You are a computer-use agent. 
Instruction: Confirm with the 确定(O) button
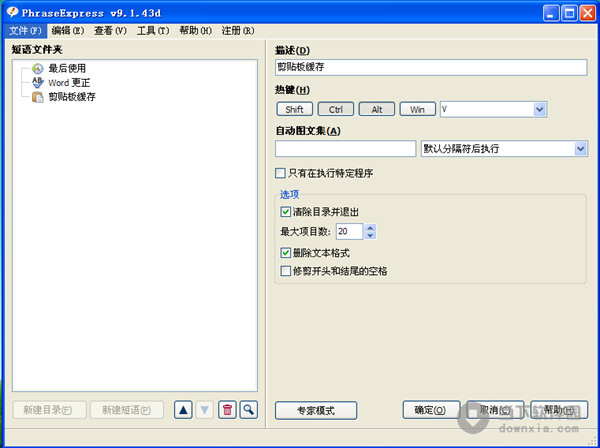coord(431,410)
